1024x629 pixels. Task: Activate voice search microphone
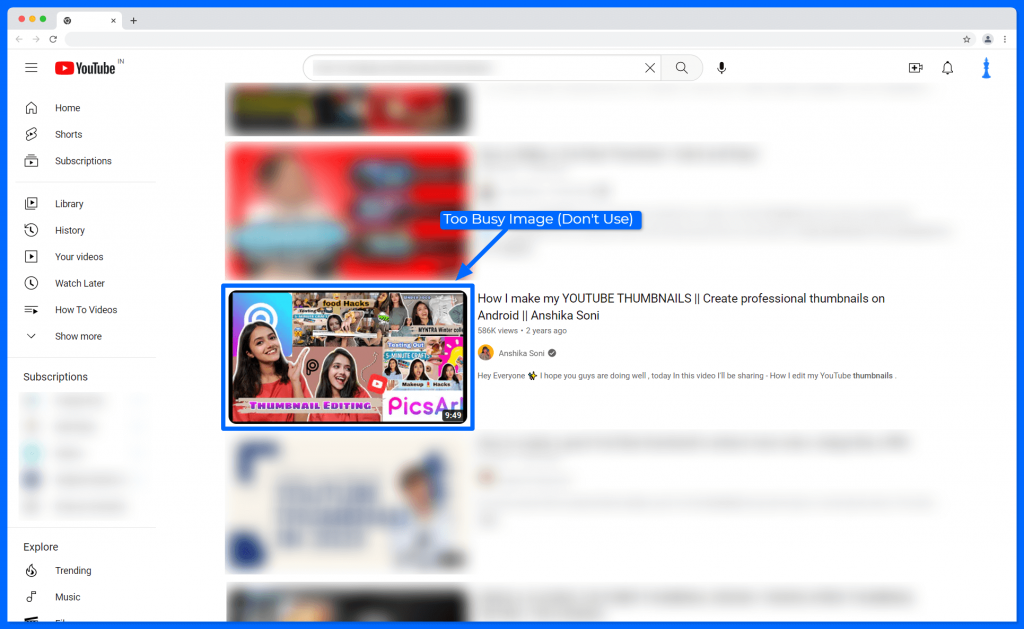click(x=721, y=68)
